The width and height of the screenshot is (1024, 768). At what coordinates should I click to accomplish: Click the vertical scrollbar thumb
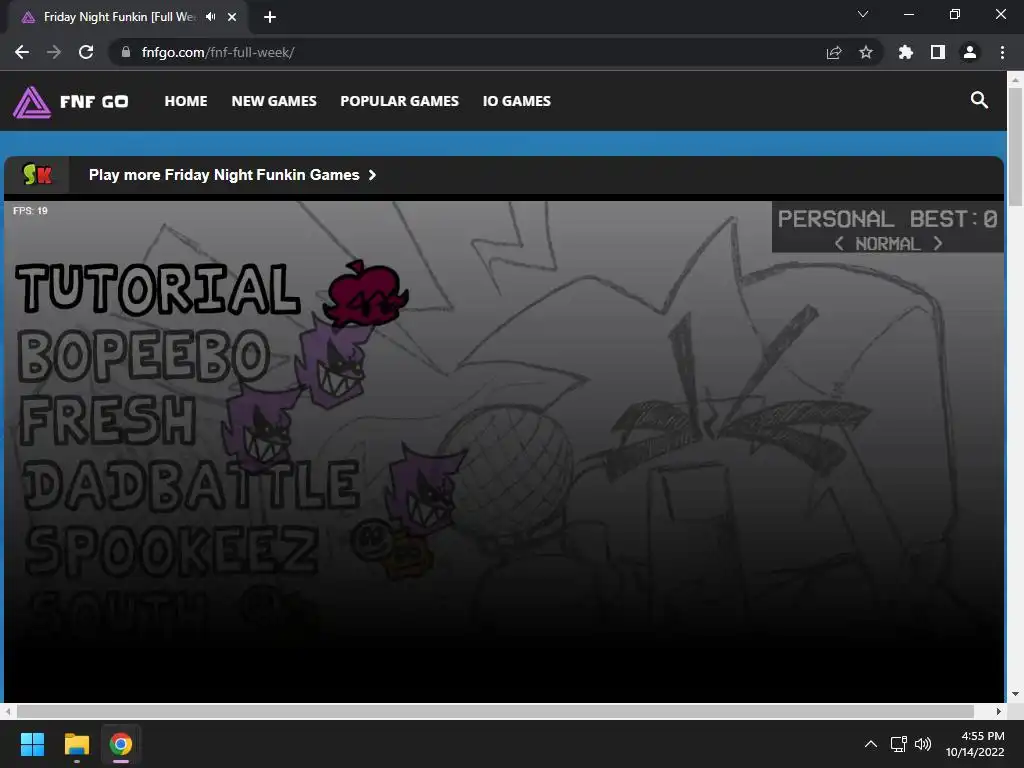pyautogui.click(x=1015, y=147)
